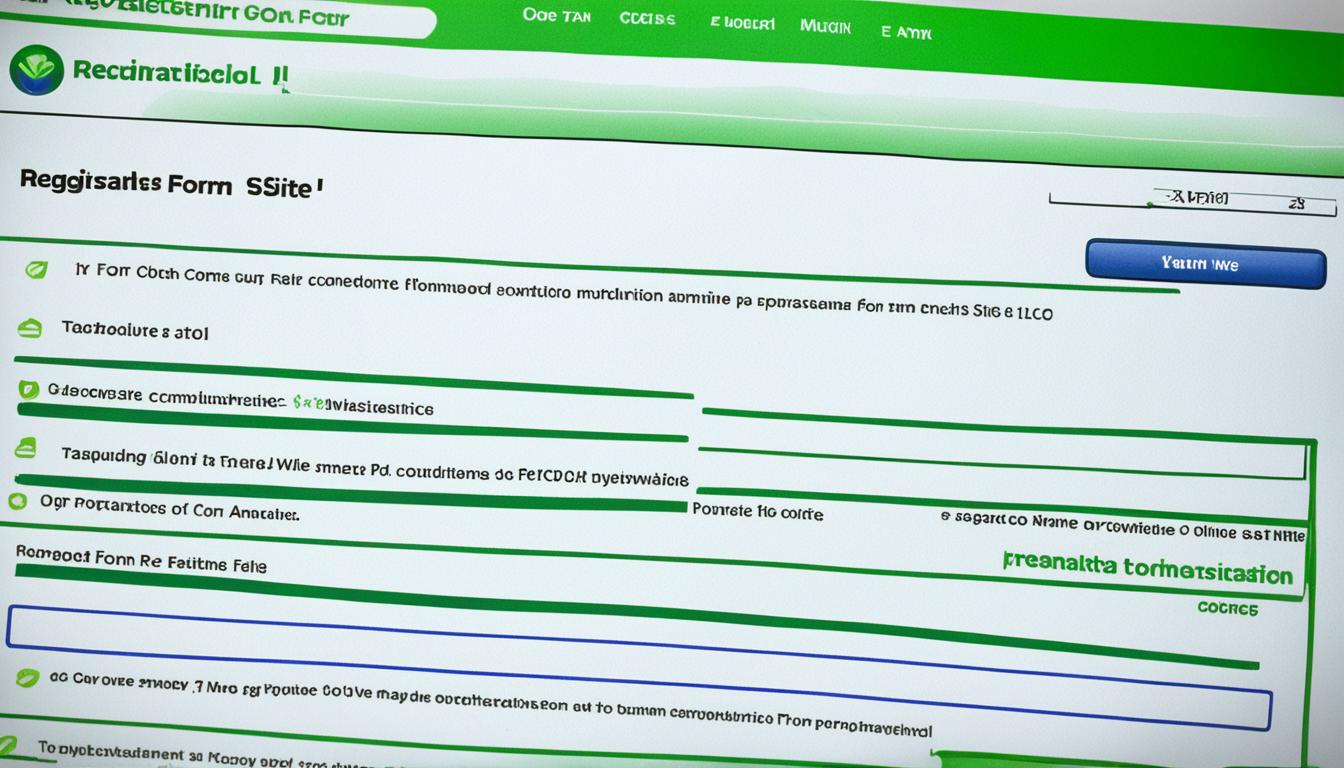
Task: Focus the search field at top right
Action: (1192, 201)
